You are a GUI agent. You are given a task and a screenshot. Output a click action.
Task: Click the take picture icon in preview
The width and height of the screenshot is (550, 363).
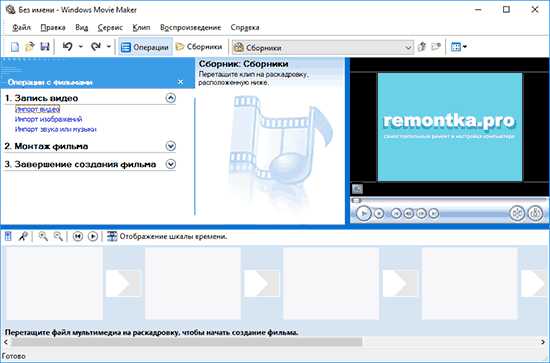[535, 213]
